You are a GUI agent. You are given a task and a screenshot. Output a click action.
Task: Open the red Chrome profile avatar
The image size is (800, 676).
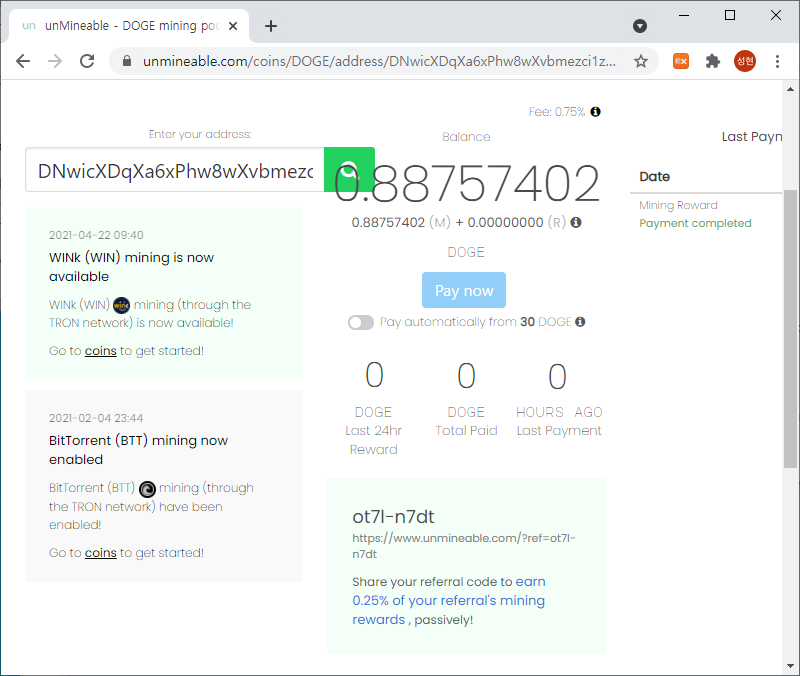(744, 61)
